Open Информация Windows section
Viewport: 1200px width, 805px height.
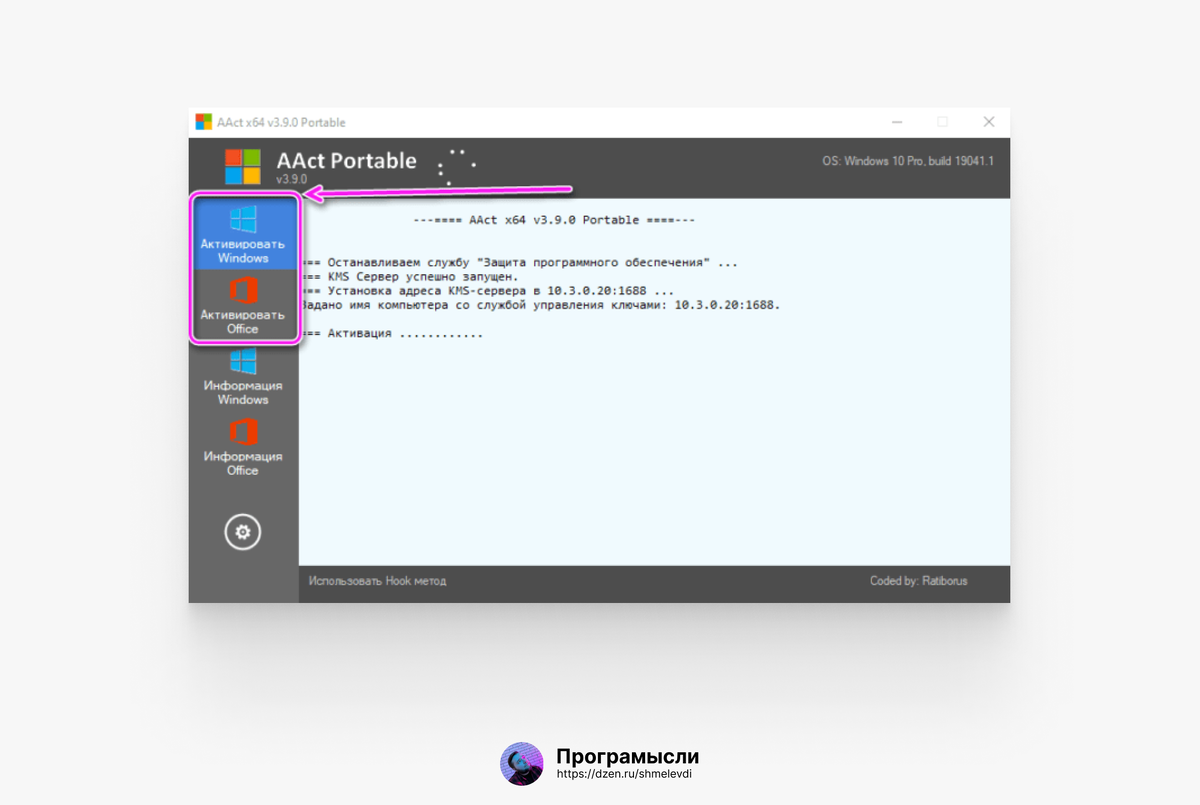pyautogui.click(x=243, y=377)
